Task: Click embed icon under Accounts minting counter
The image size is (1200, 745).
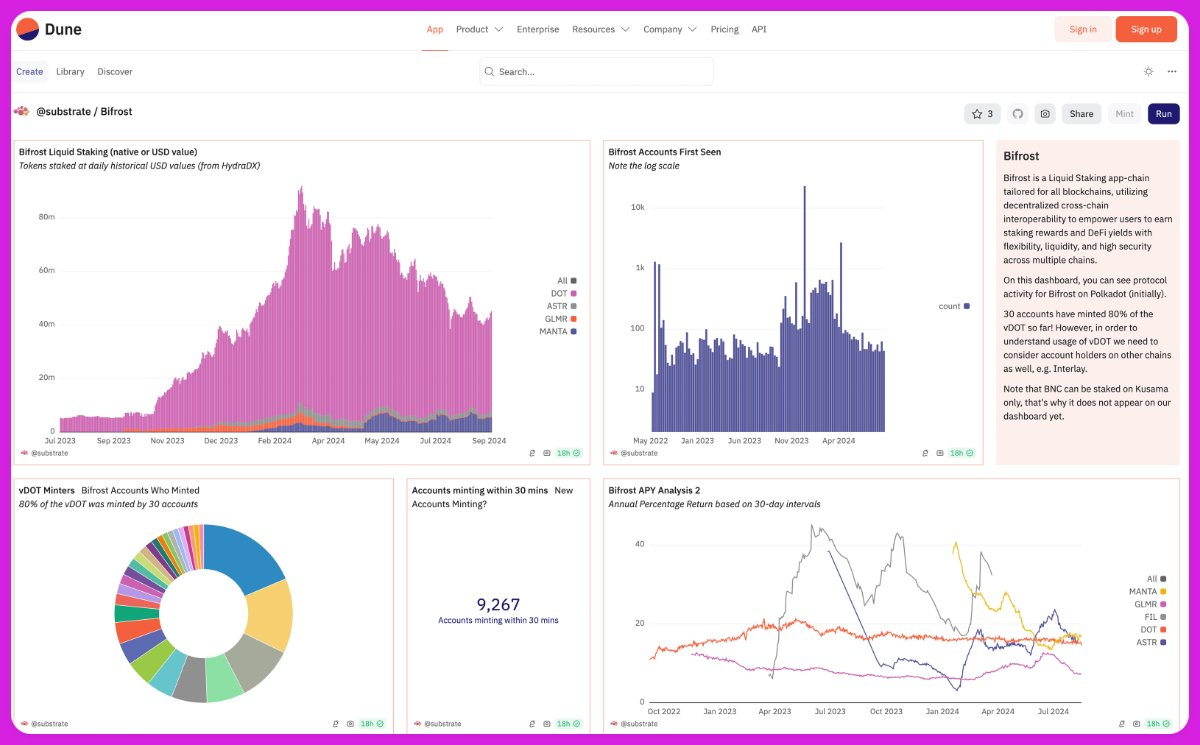Action: click(x=548, y=723)
